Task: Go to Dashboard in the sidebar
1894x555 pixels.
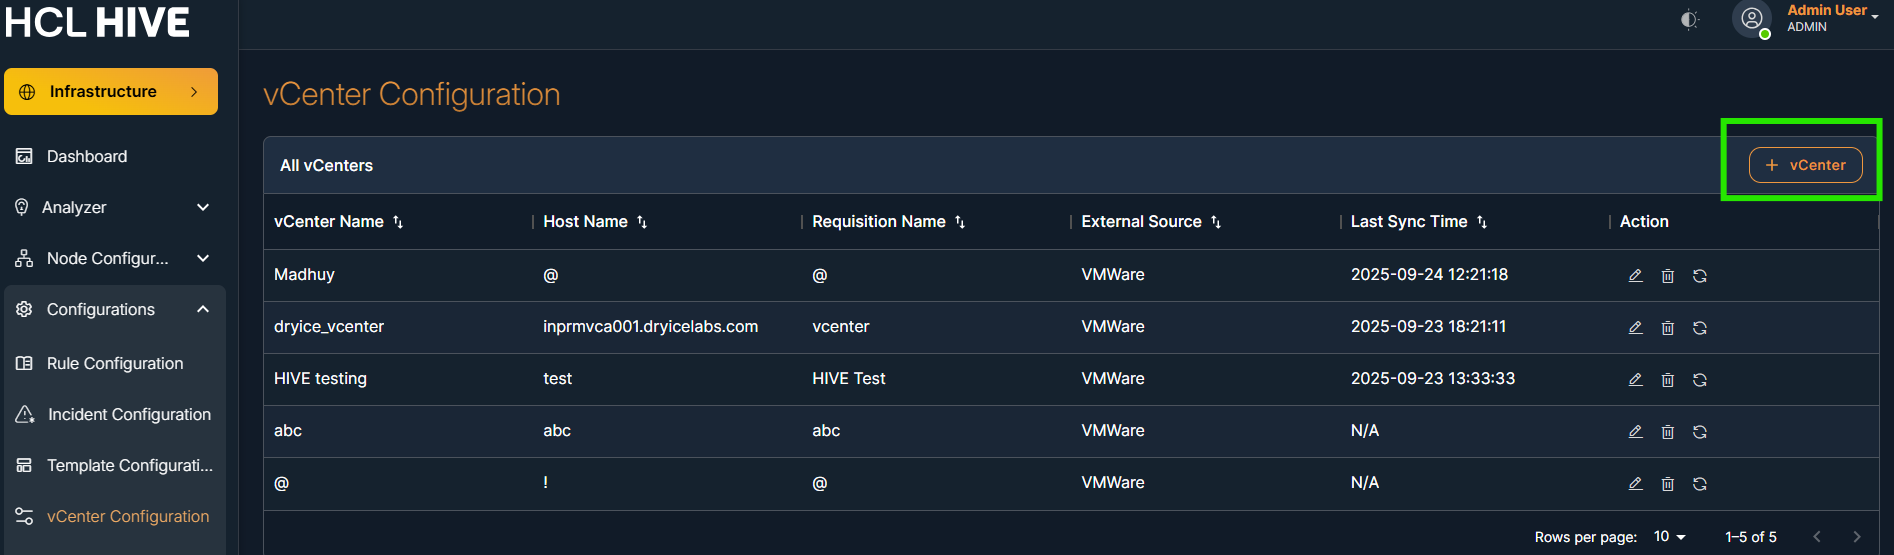Action: click(86, 156)
